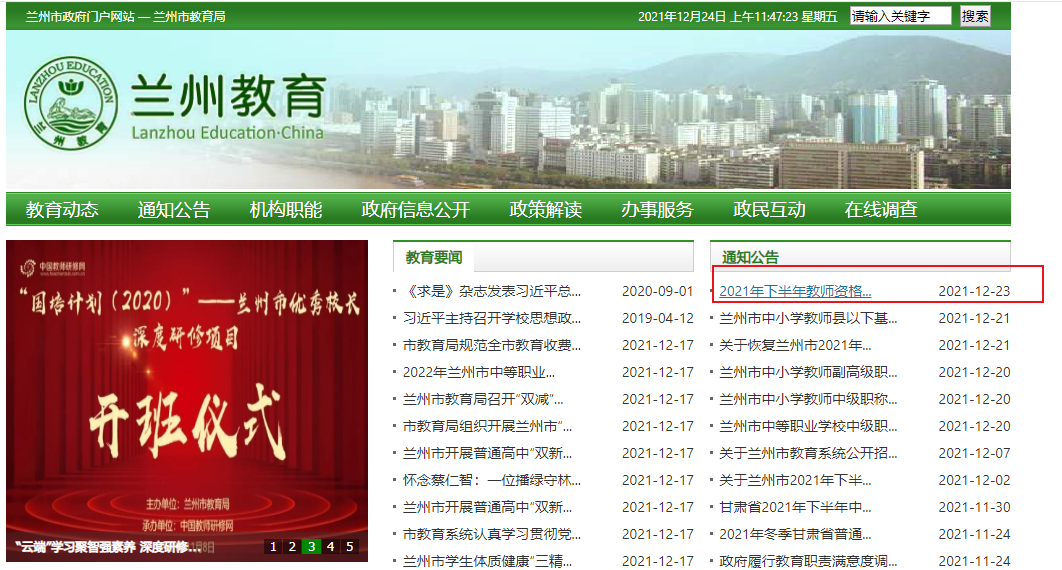Click the 2021-12-02 date in 通知公告

pyautogui.click(x=974, y=481)
